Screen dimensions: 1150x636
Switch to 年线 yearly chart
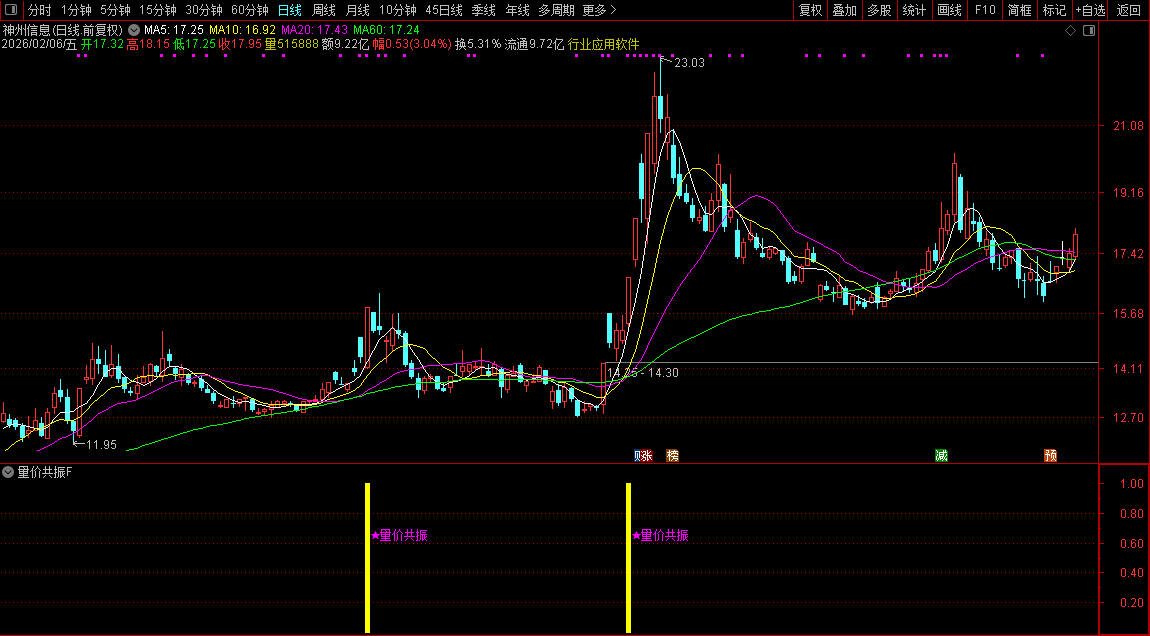click(x=517, y=10)
